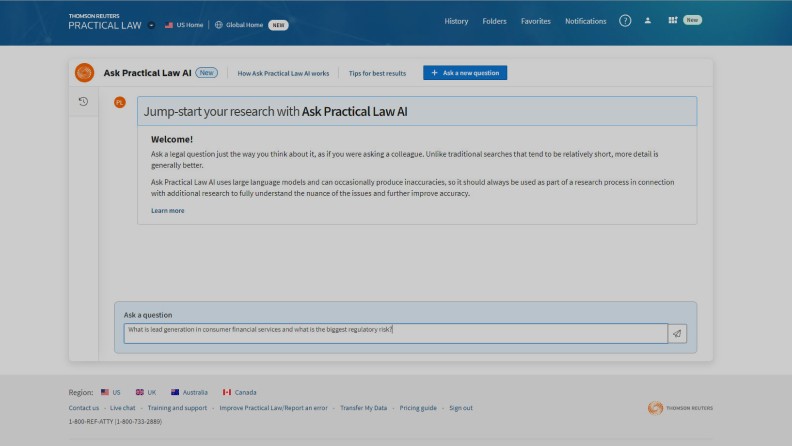Click Ask a new question button
The height and width of the screenshot is (446, 792).
click(x=465, y=73)
